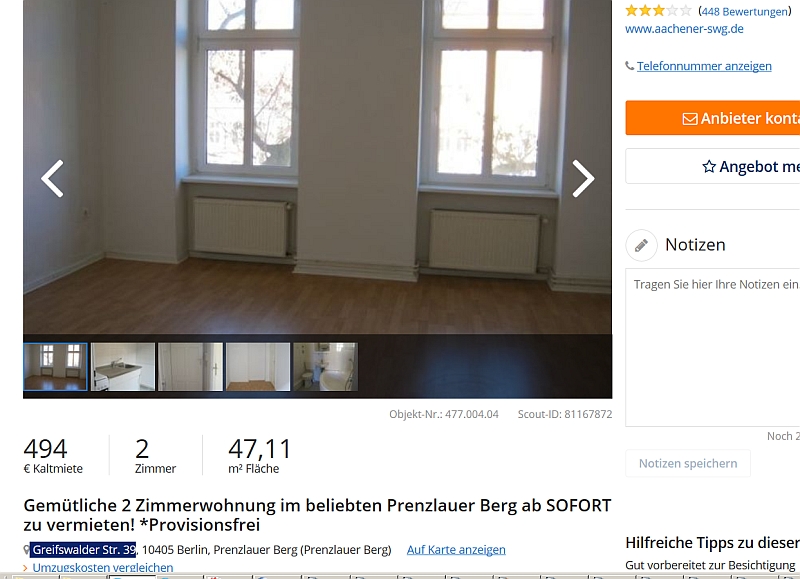This screenshot has width=800, height=579.
Task: Click Notizen speichern button
Action: click(x=688, y=463)
